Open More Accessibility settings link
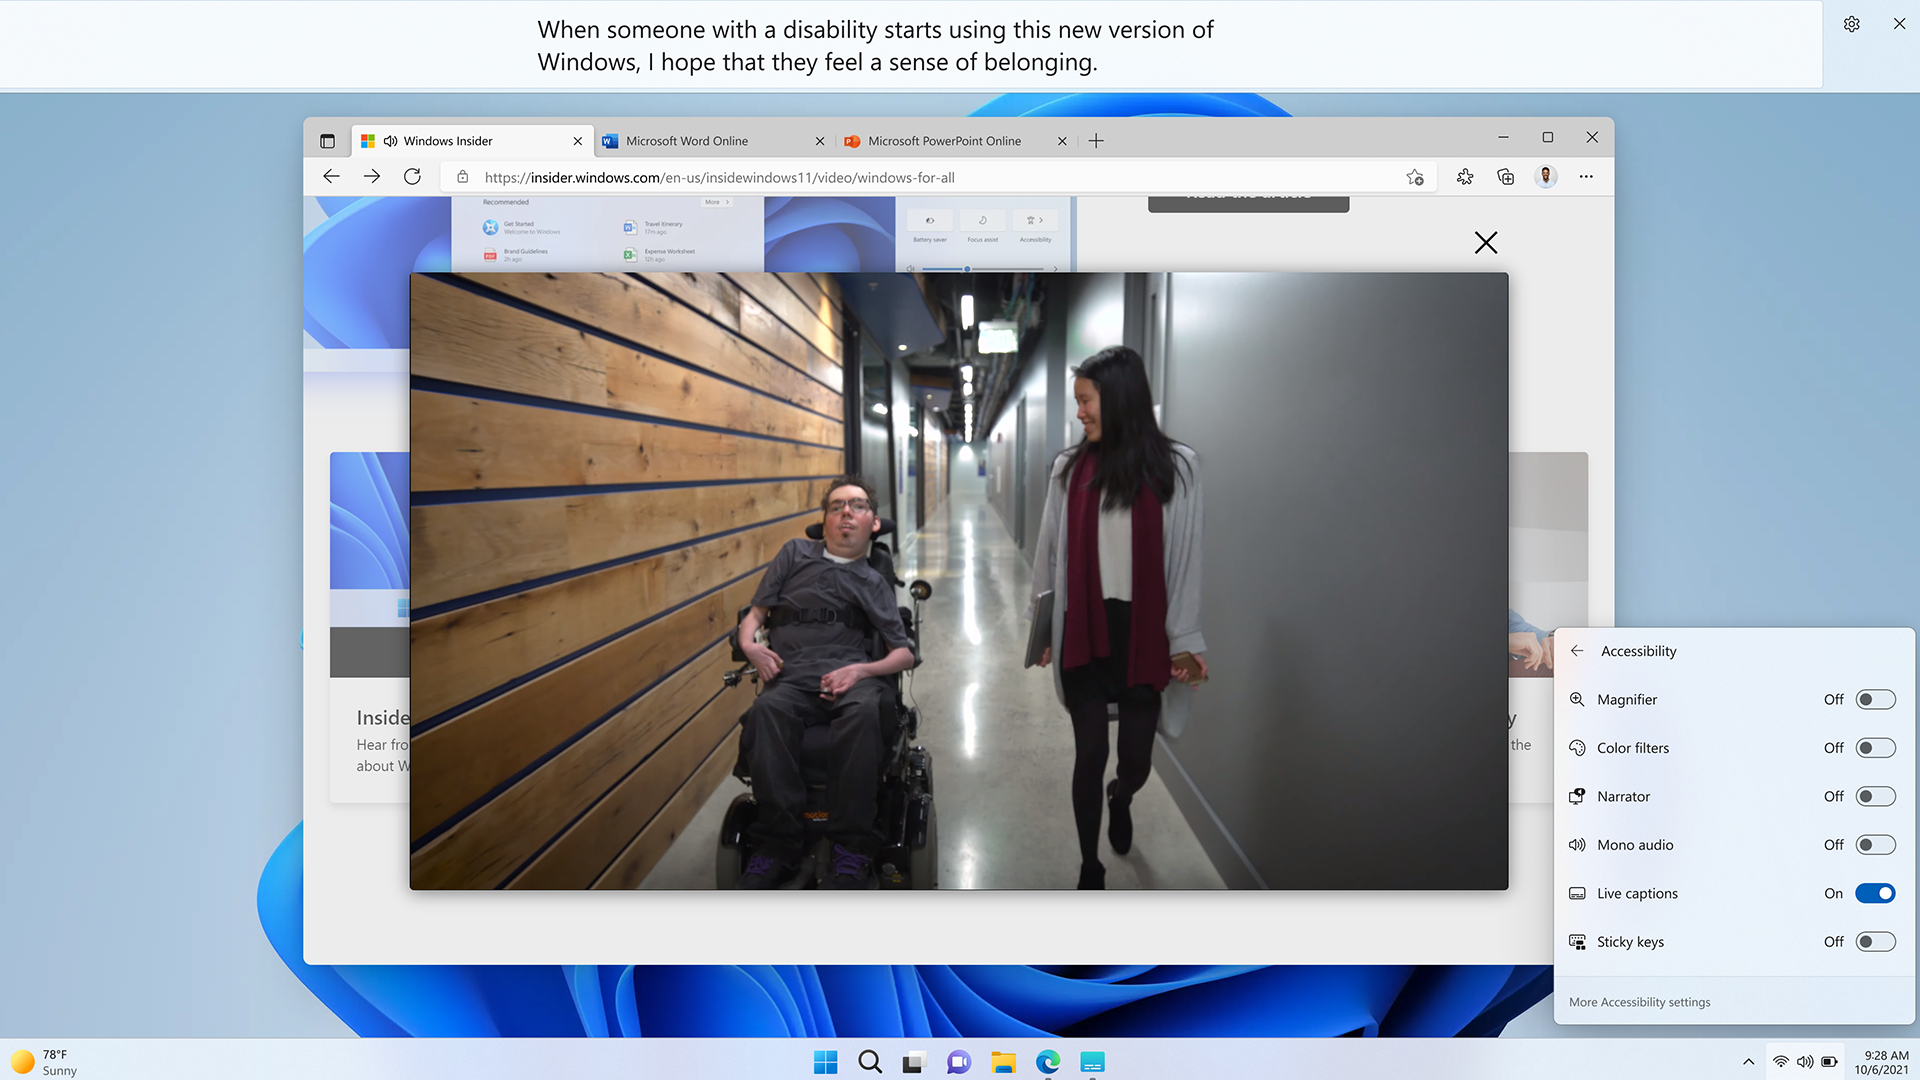Screen dimensions: 1920x1080 [x=1639, y=1001]
